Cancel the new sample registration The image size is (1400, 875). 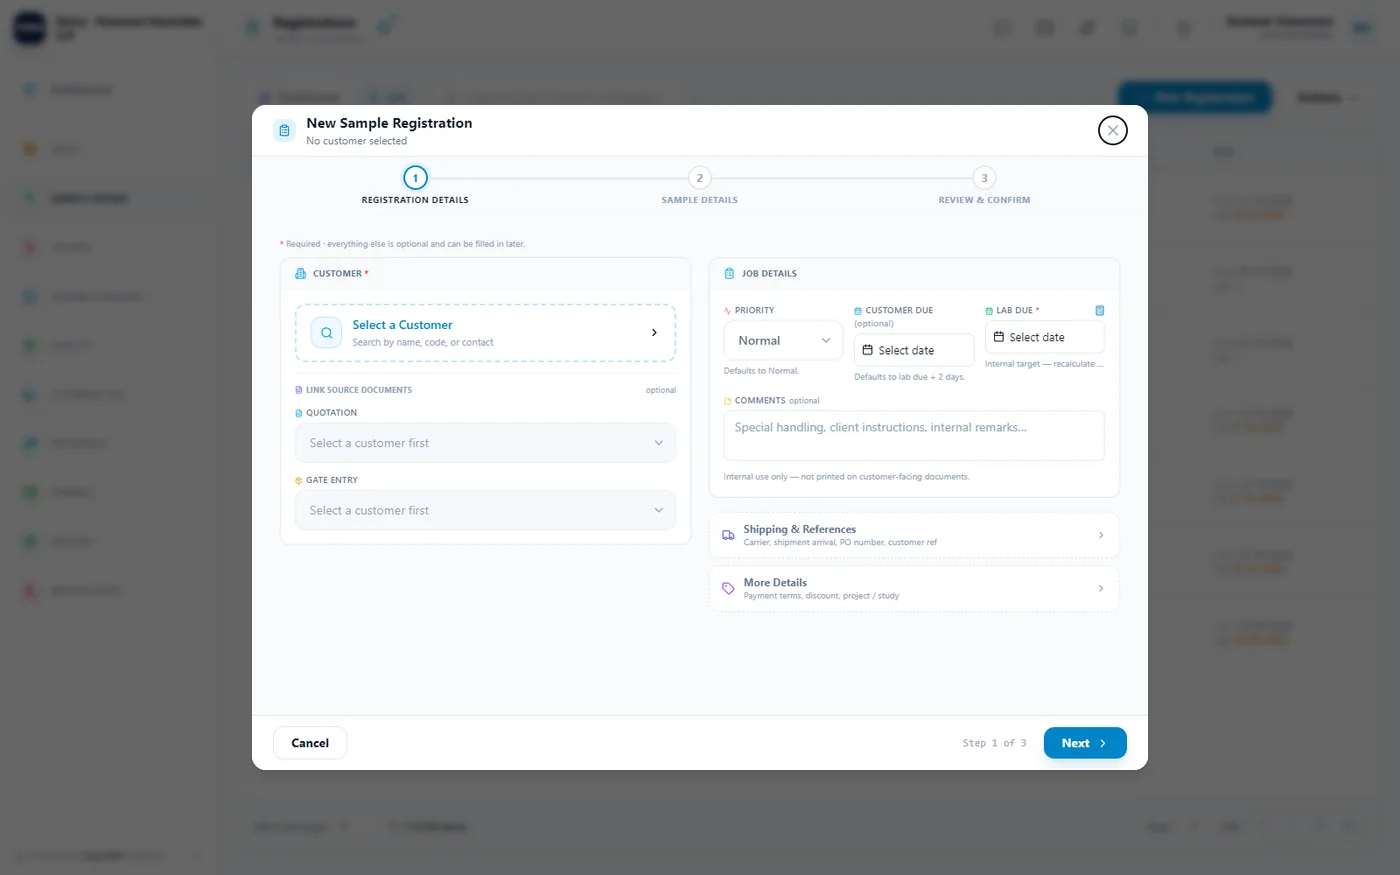(310, 743)
